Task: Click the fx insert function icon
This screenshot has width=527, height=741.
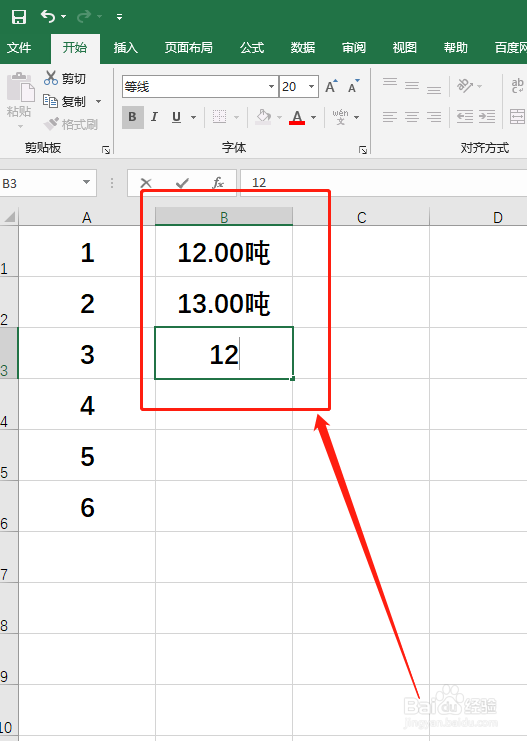Action: pyautogui.click(x=218, y=183)
